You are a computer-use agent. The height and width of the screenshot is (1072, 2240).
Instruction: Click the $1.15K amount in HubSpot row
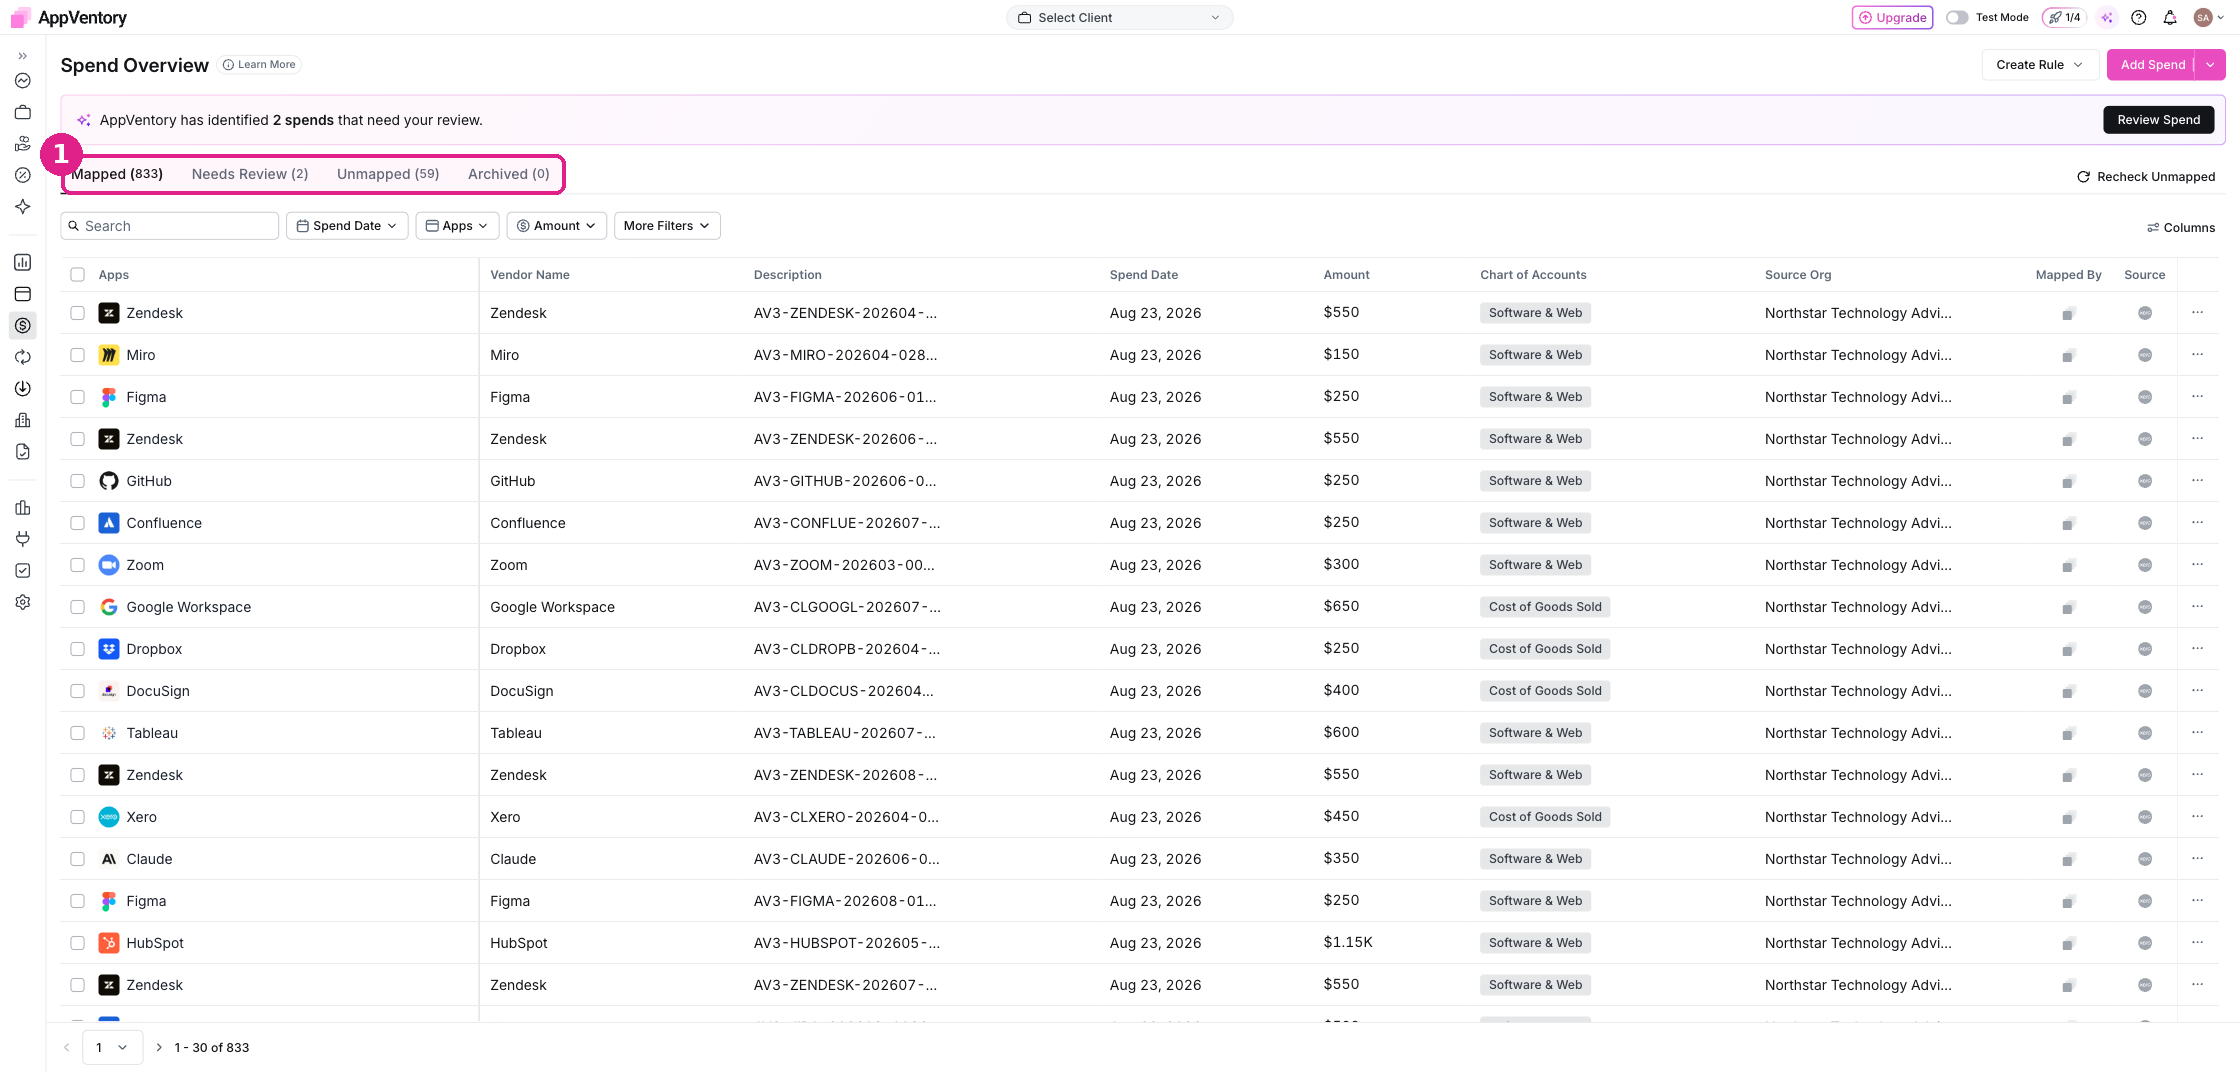pyautogui.click(x=1347, y=942)
